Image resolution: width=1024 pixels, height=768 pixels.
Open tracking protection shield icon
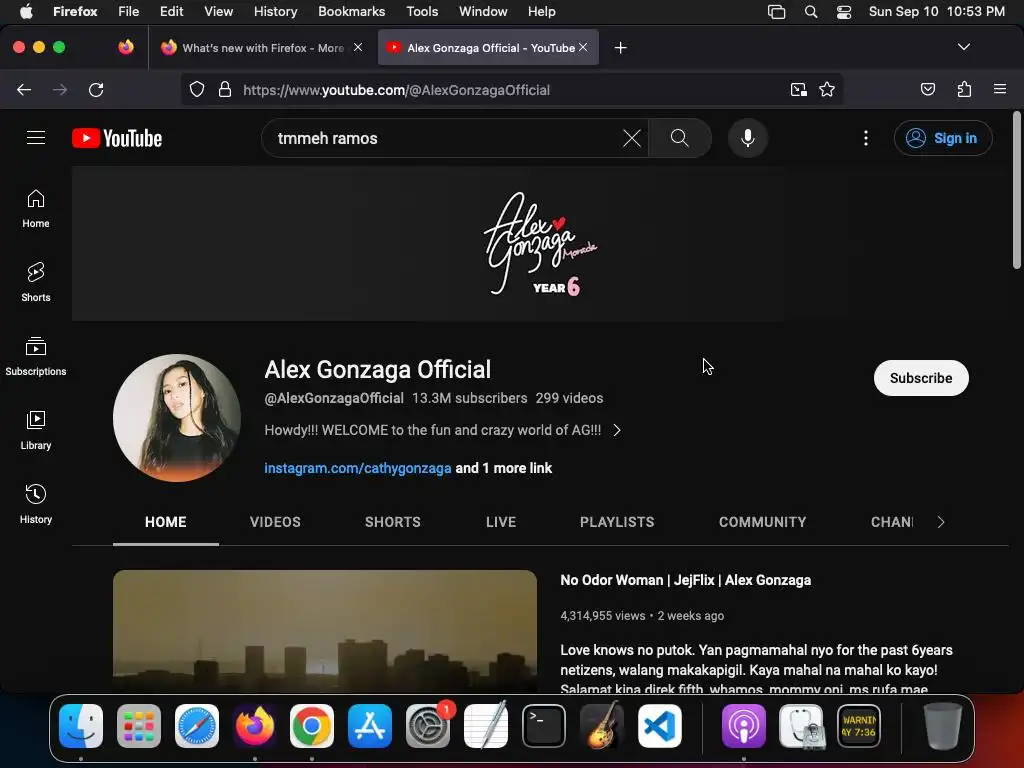pos(197,89)
